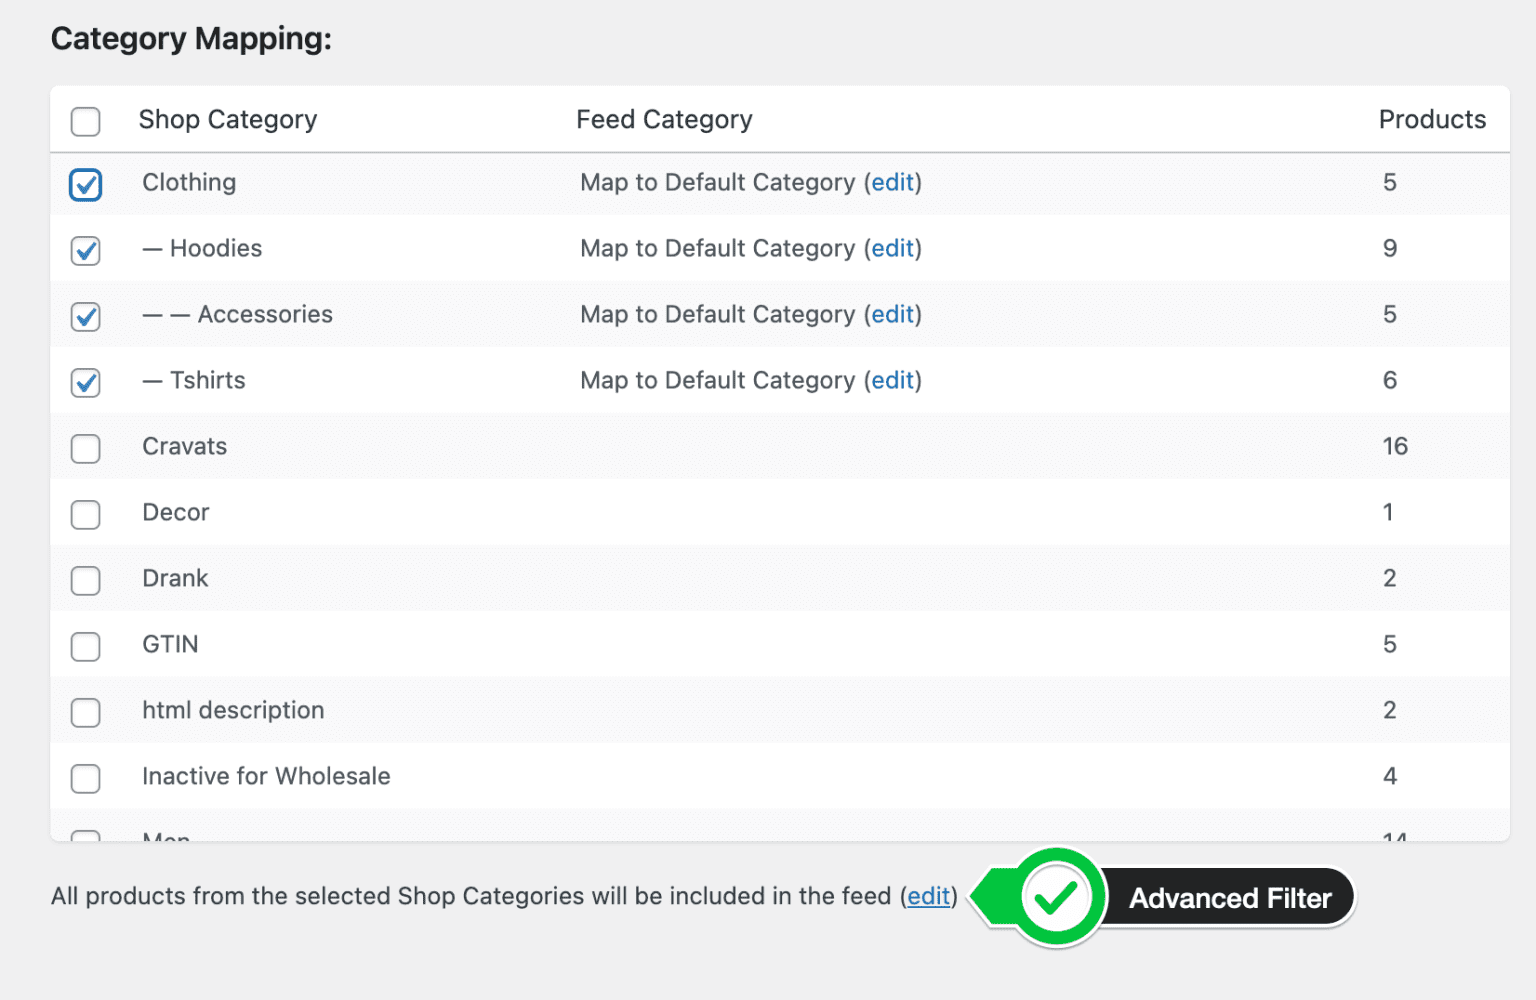Open the edit link for Clothing mapping
Image resolution: width=1536 pixels, height=1000 pixels.
893,183
